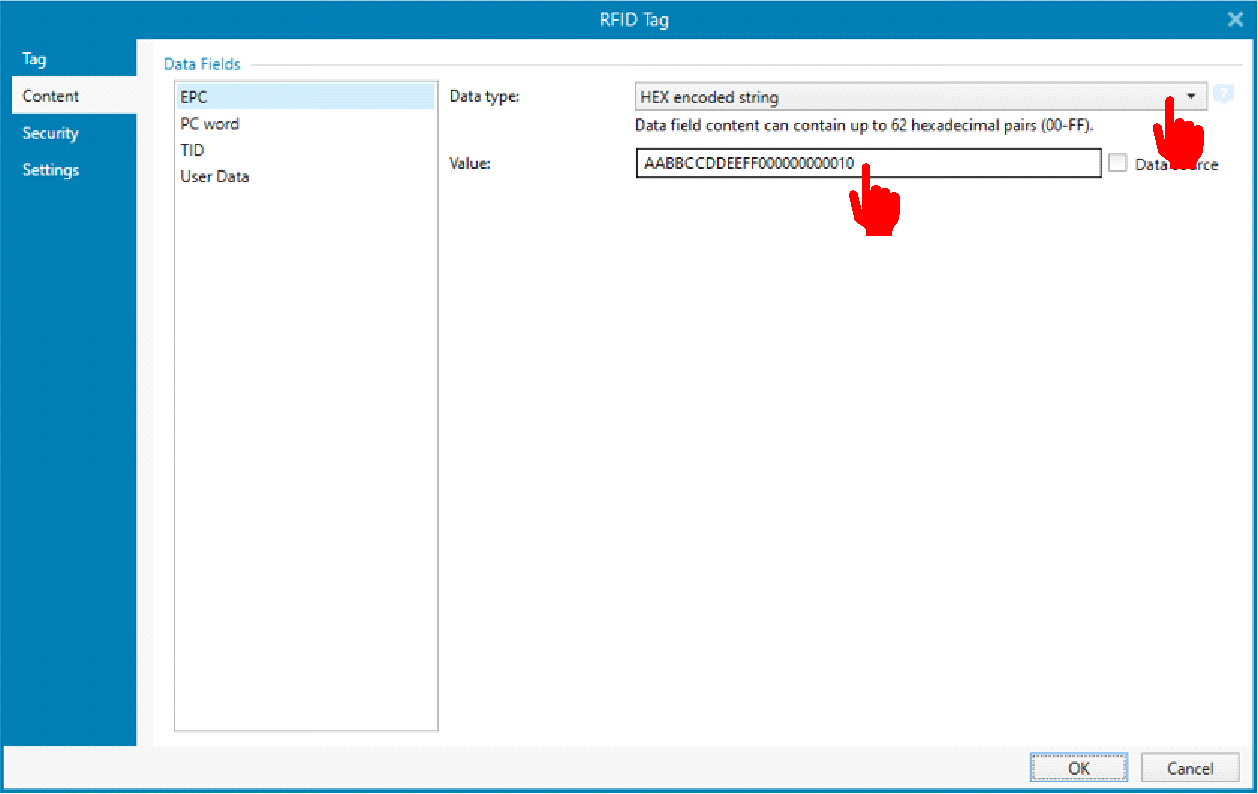The width and height of the screenshot is (1258, 794).
Task: Click empty area of Data Fields list
Action: click(305, 450)
